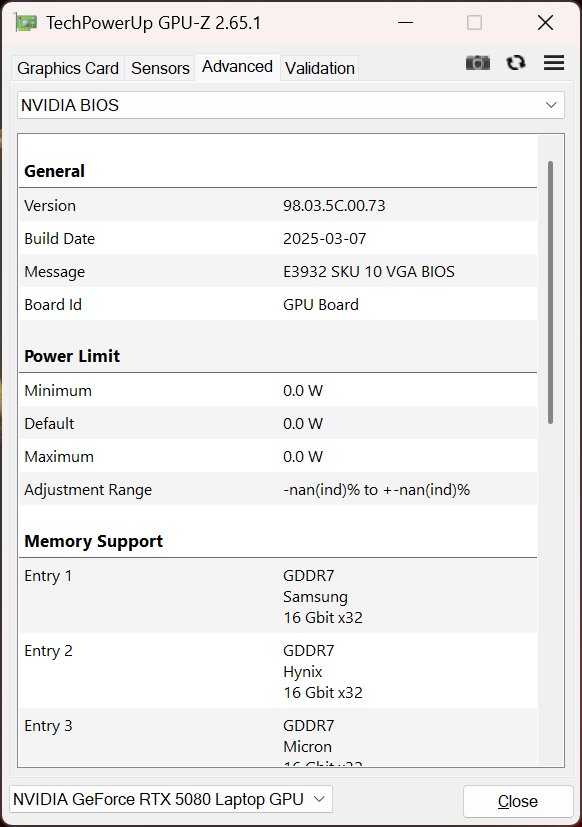582x827 pixels.
Task: Click the chevron arrow of NVIDIA BIOS combo box
Action: 551,105
